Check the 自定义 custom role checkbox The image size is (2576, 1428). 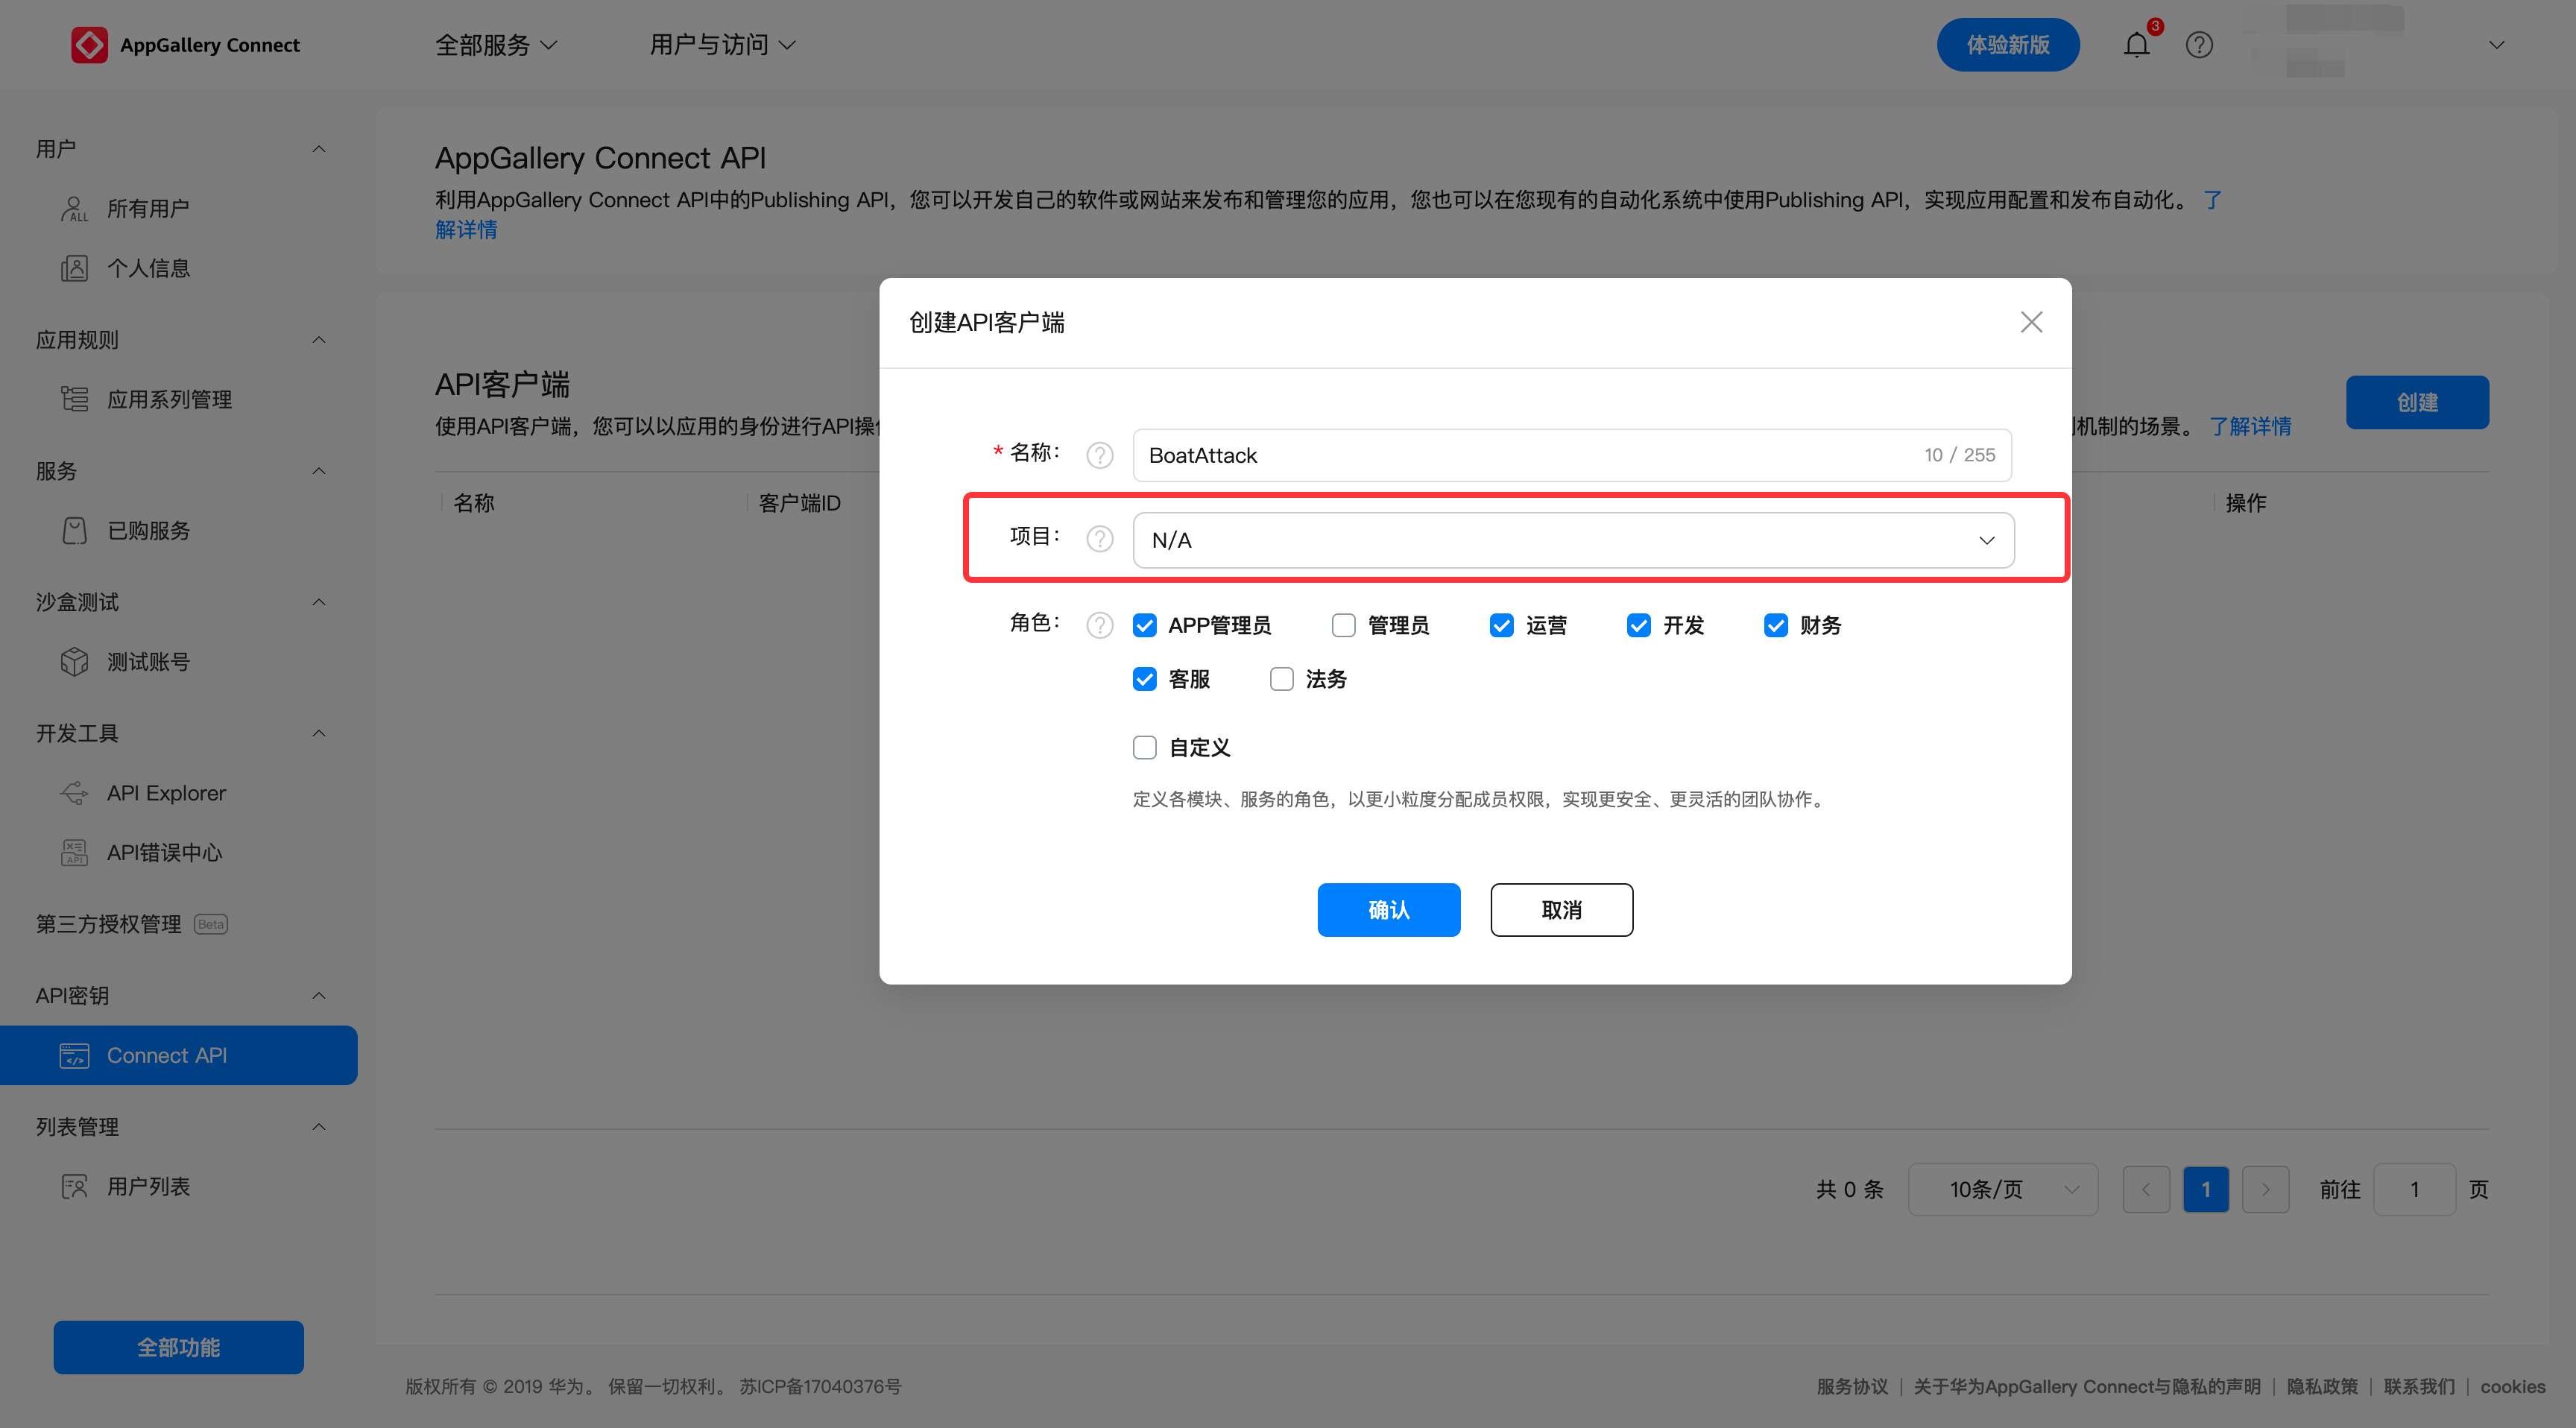[x=1145, y=747]
